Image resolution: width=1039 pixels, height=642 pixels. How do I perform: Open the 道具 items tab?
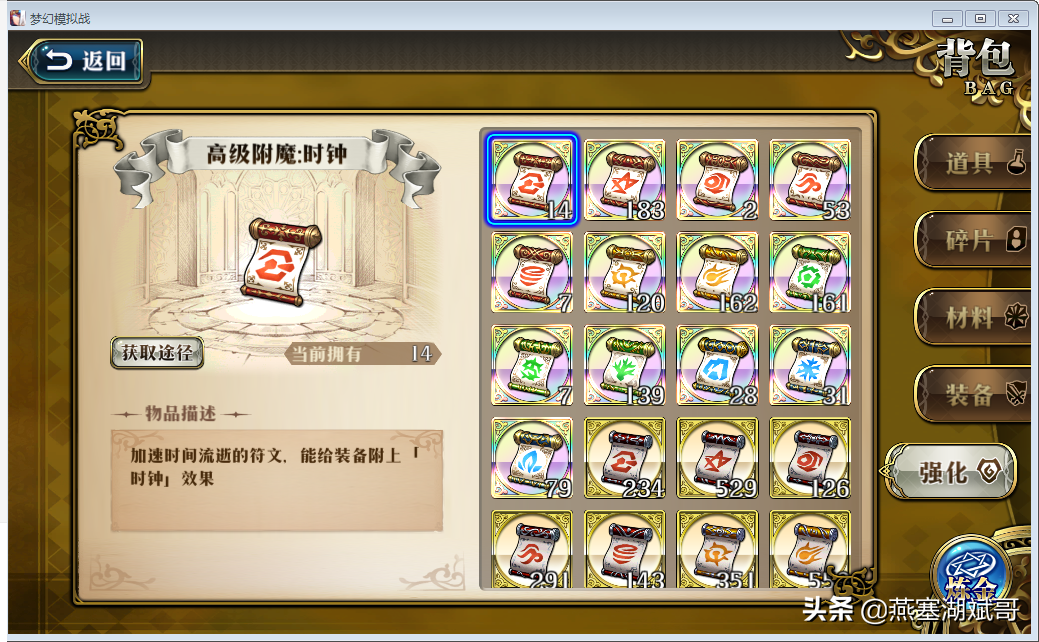[972, 162]
